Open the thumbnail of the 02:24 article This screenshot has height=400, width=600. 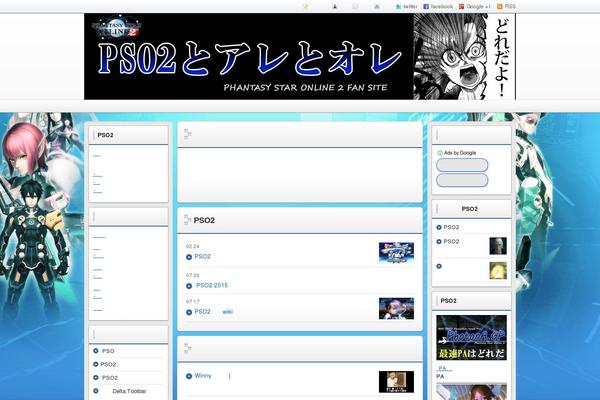click(396, 253)
